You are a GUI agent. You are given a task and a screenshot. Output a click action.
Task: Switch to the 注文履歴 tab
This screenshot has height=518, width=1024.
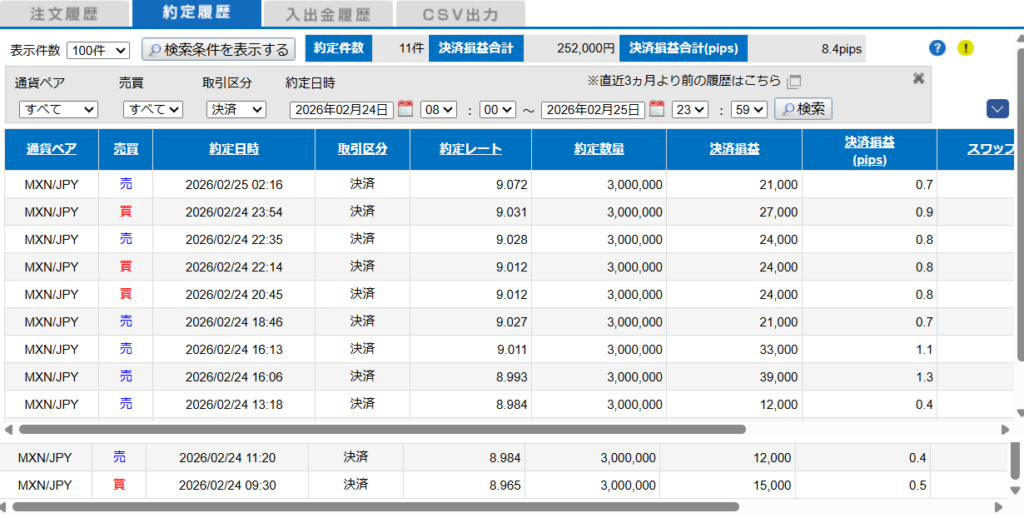[63, 15]
